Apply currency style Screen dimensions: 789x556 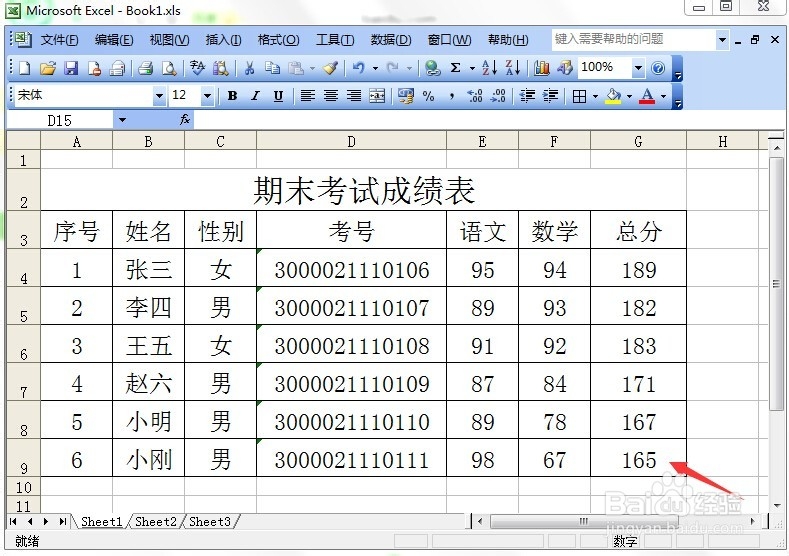[x=406, y=96]
